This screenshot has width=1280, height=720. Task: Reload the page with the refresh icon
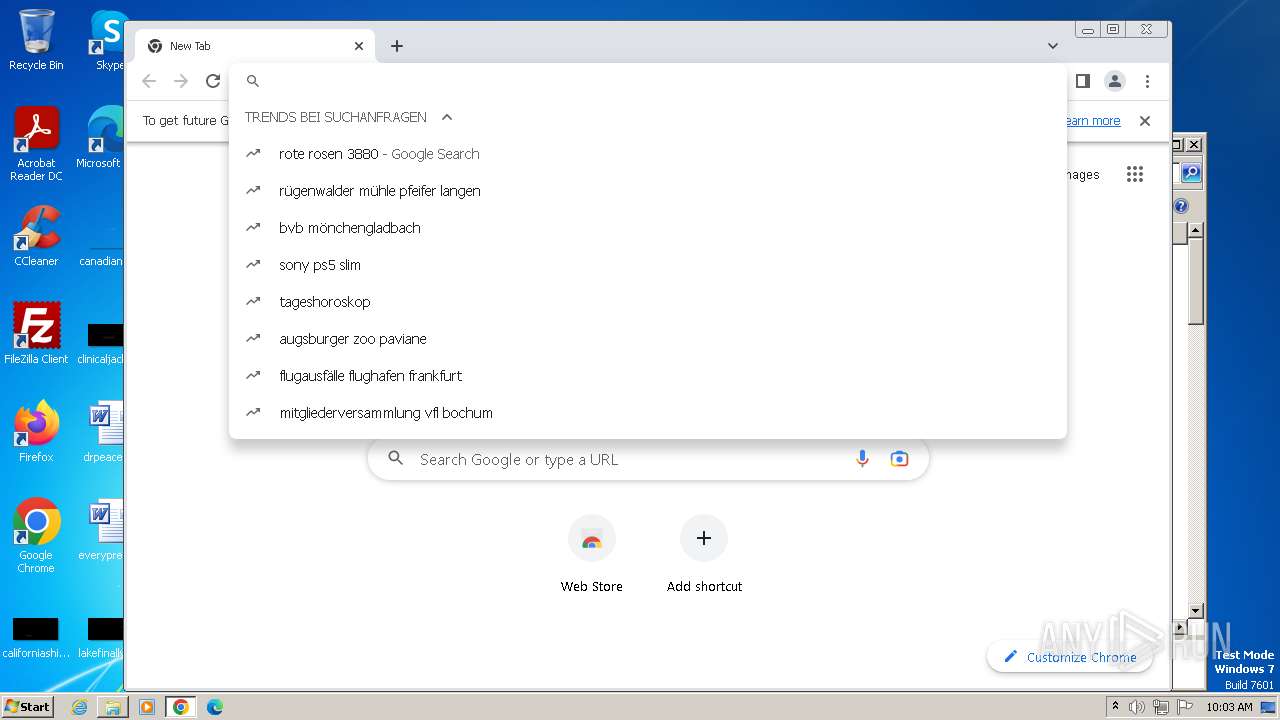pyautogui.click(x=213, y=81)
